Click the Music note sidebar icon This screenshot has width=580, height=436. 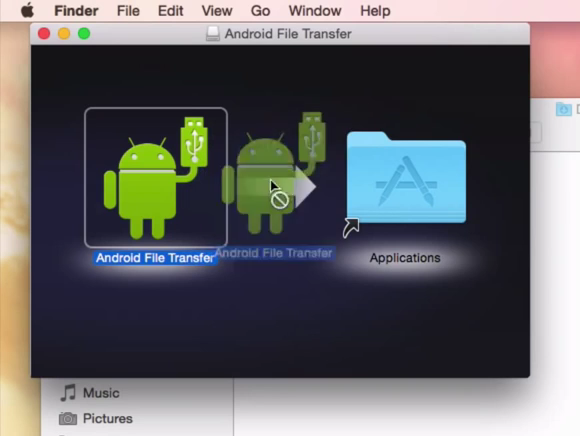tap(68, 393)
